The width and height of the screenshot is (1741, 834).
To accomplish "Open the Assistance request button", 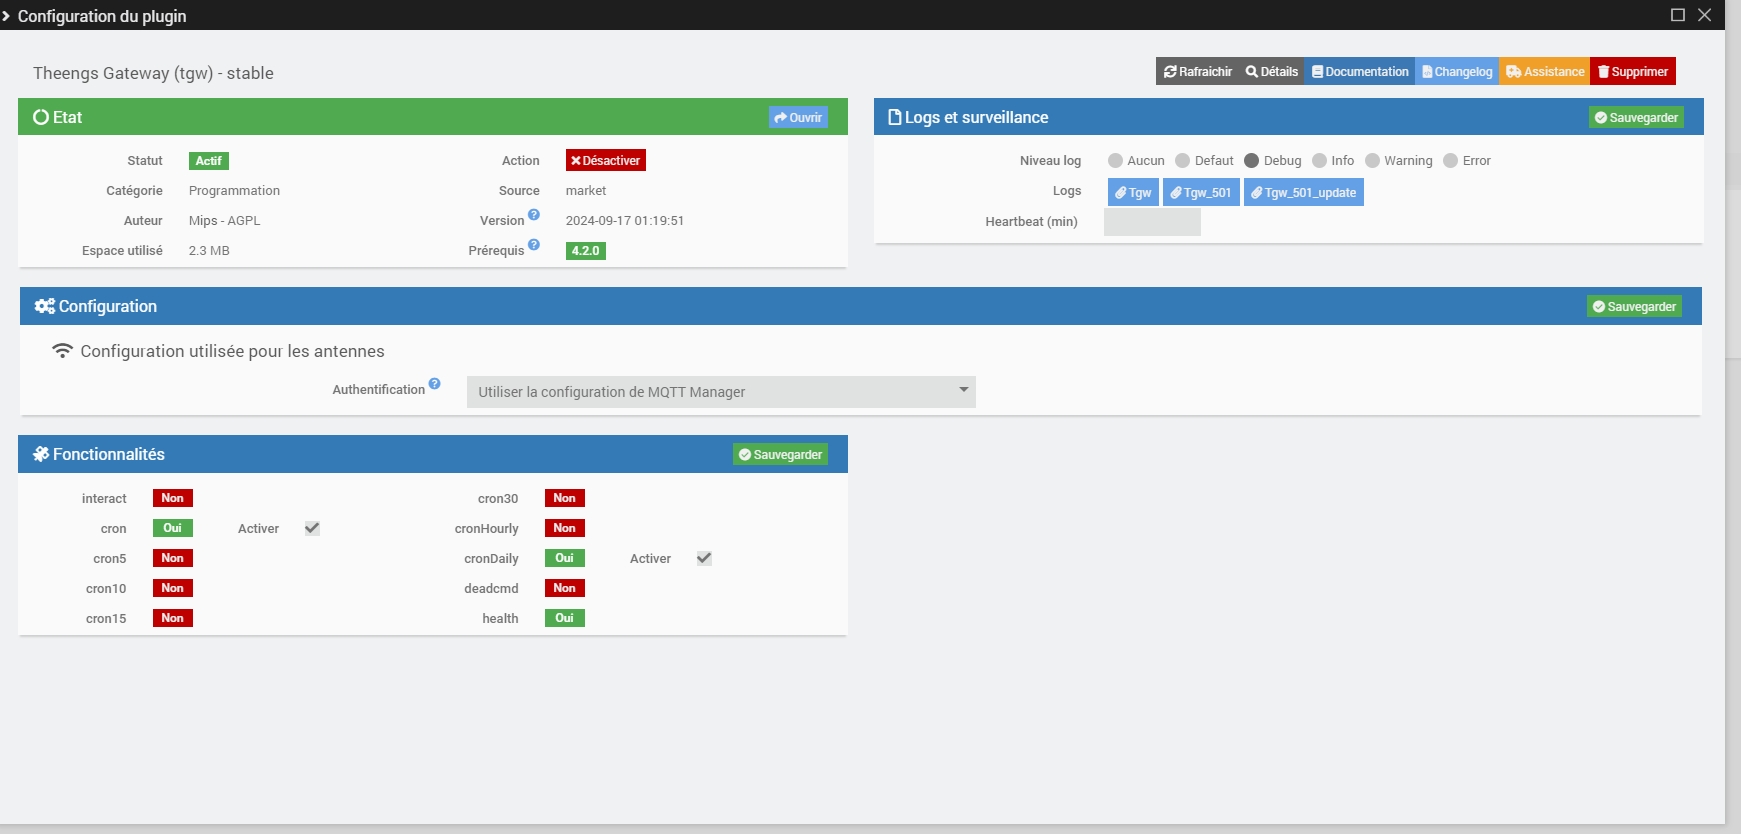I will [1545, 72].
